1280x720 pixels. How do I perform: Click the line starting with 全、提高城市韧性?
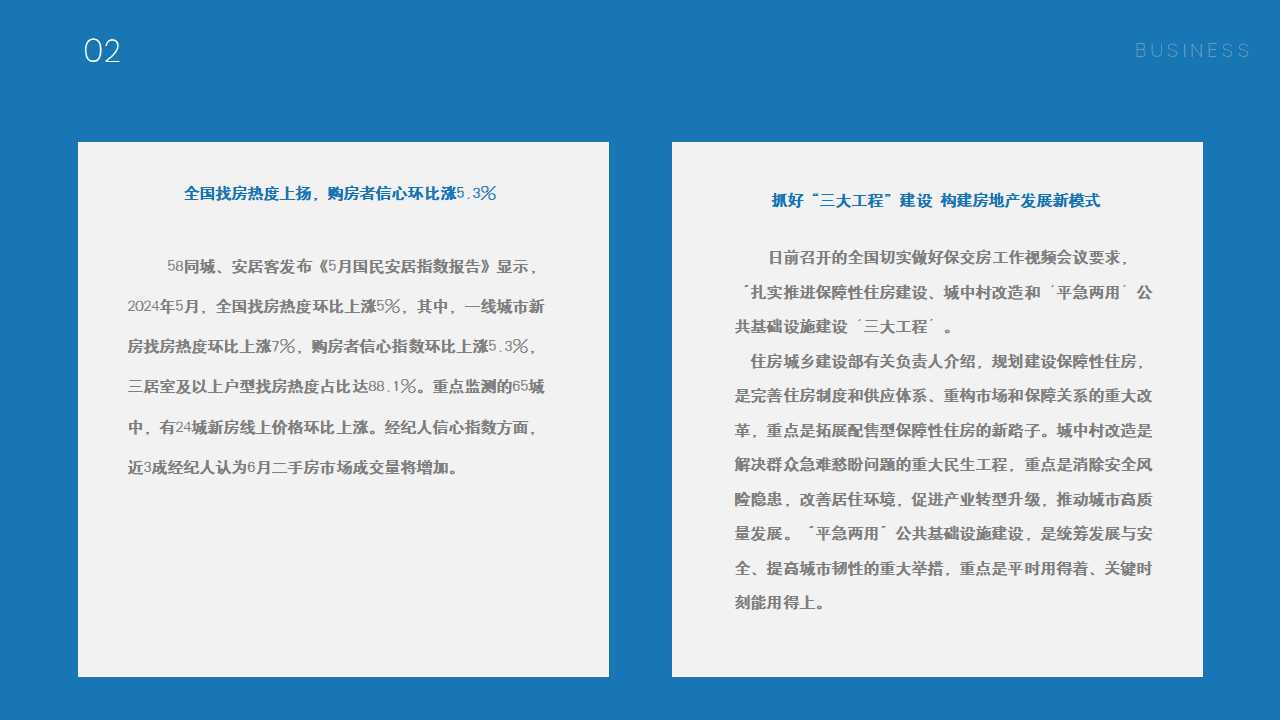(x=943, y=568)
